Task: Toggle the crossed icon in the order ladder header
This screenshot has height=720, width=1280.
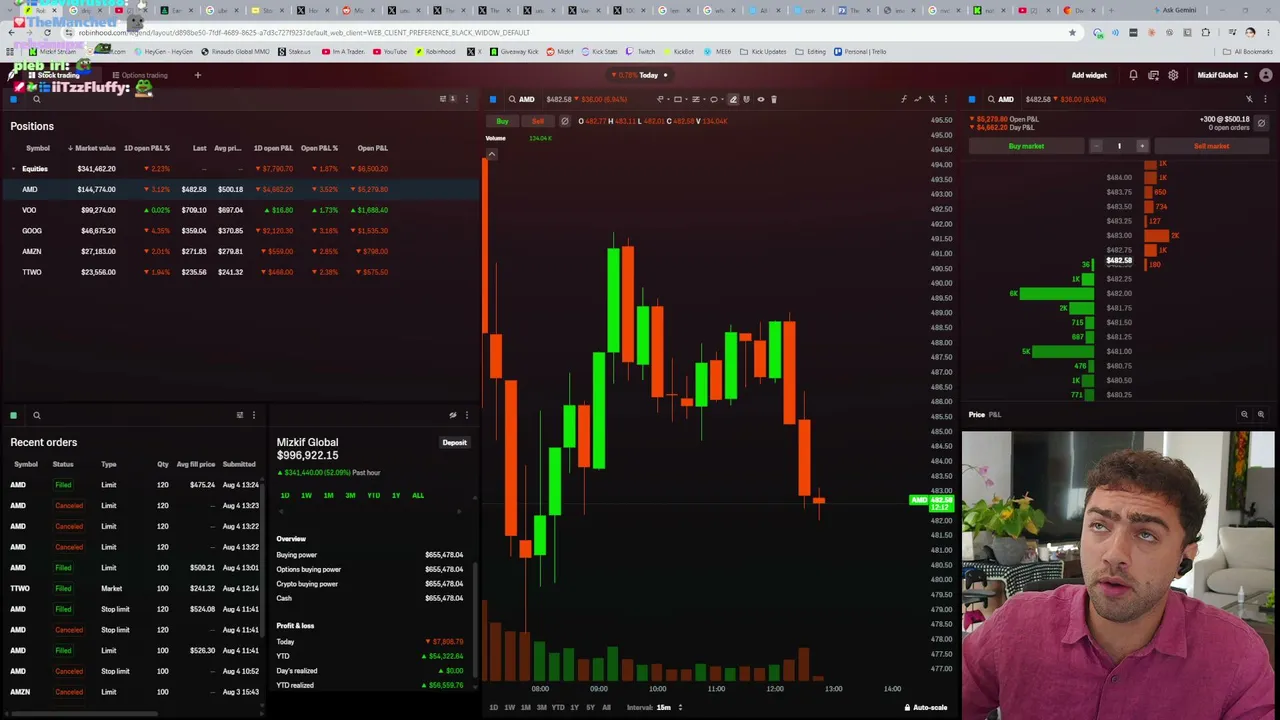Action: (x=1249, y=99)
